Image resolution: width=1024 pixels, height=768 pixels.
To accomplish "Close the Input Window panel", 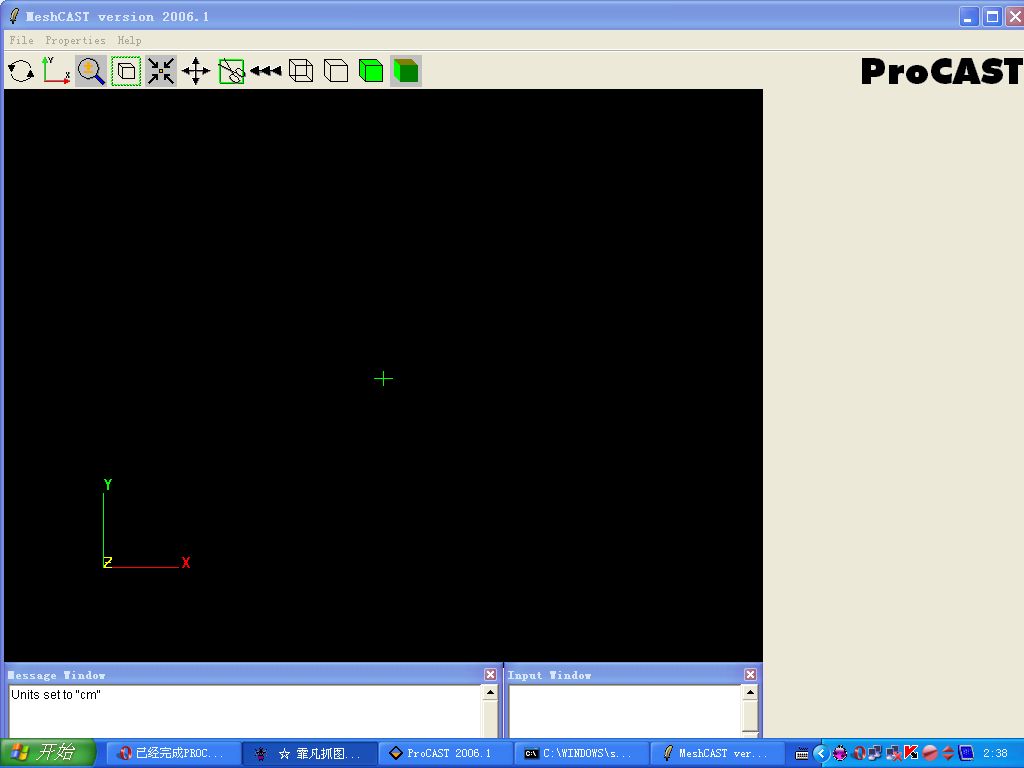I will [750, 674].
